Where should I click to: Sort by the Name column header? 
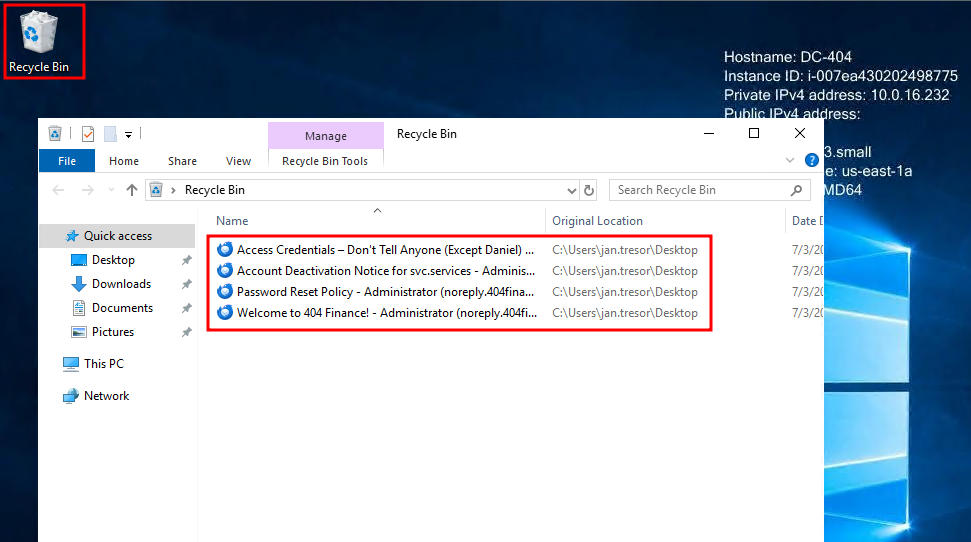point(232,221)
